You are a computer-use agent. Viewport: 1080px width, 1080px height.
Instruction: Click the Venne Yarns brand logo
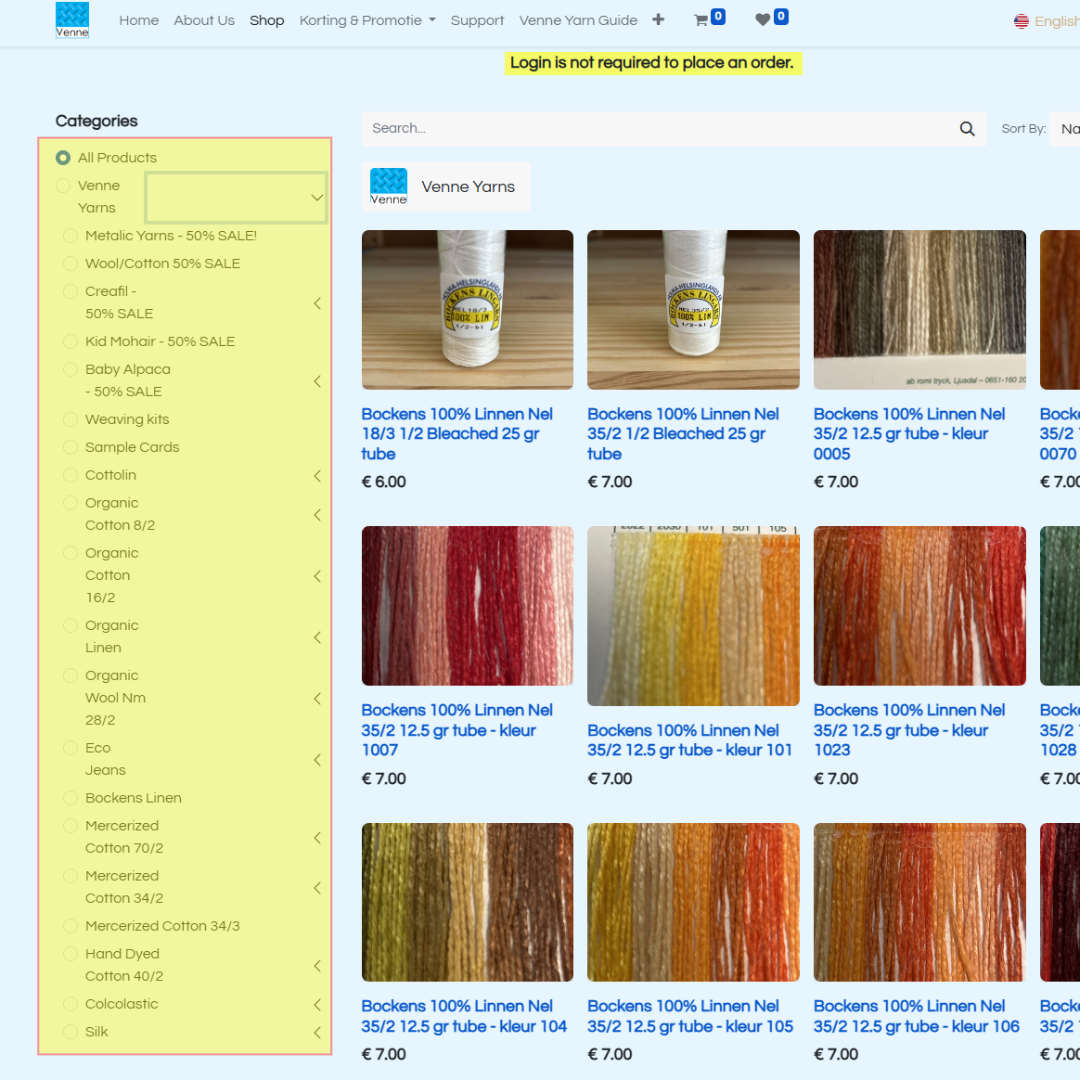(x=388, y=187)
